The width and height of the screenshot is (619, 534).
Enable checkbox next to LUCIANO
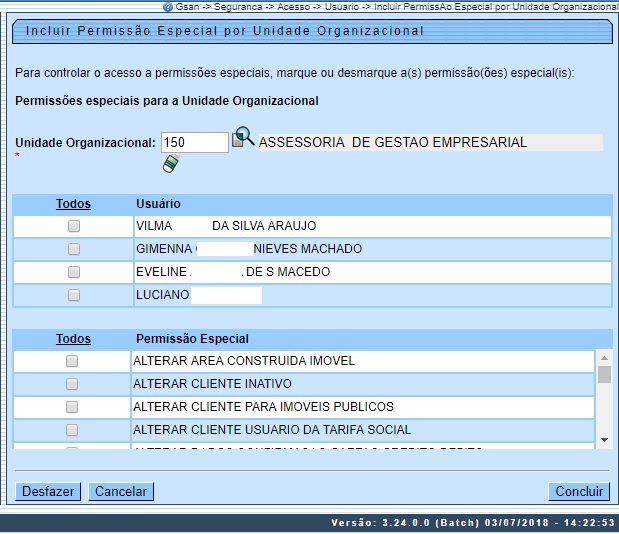pos(74,295)
